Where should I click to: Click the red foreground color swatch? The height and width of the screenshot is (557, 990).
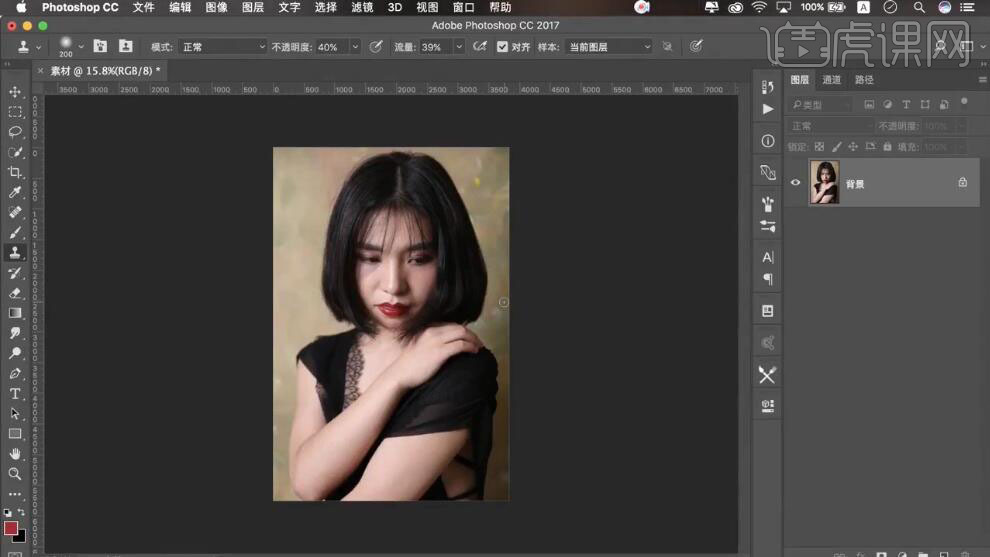click(11, 527)
